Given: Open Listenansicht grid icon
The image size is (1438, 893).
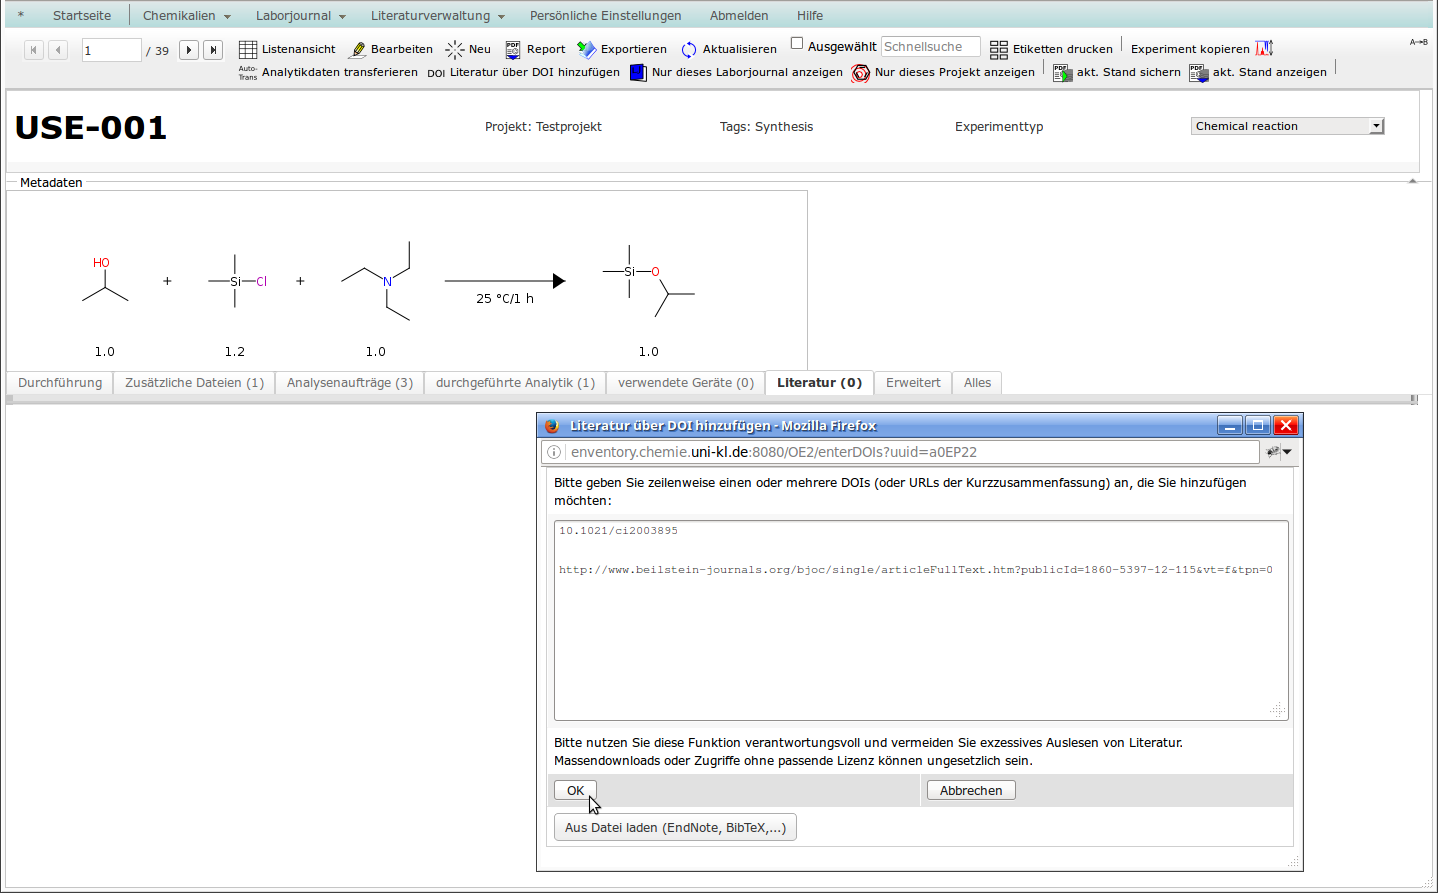Looking at the screenshot, I should pyautogui.click(x=248, y=49).
